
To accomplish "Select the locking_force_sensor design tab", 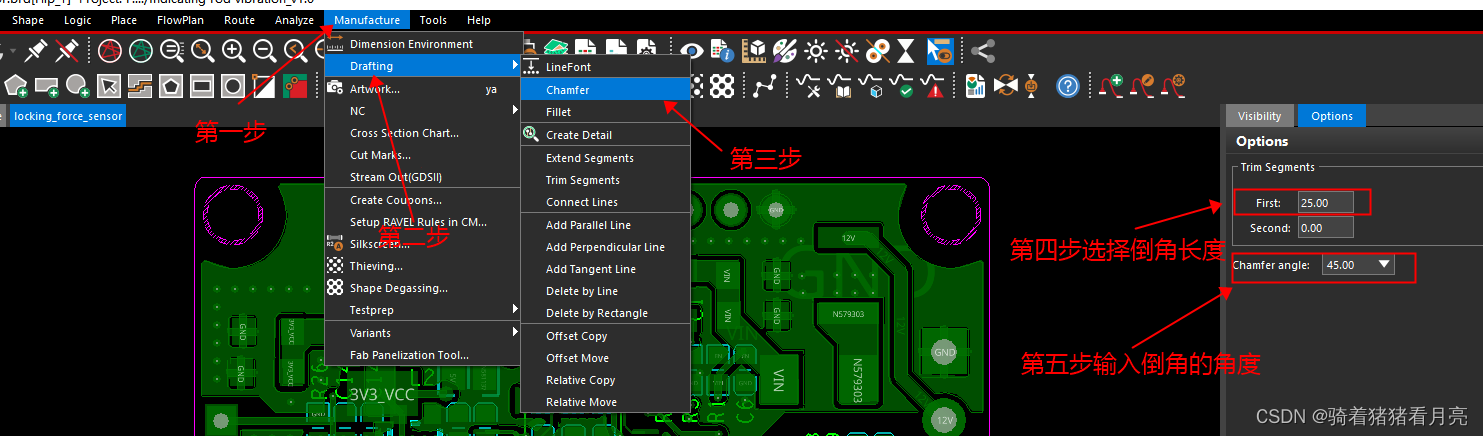I will (68, 116).
